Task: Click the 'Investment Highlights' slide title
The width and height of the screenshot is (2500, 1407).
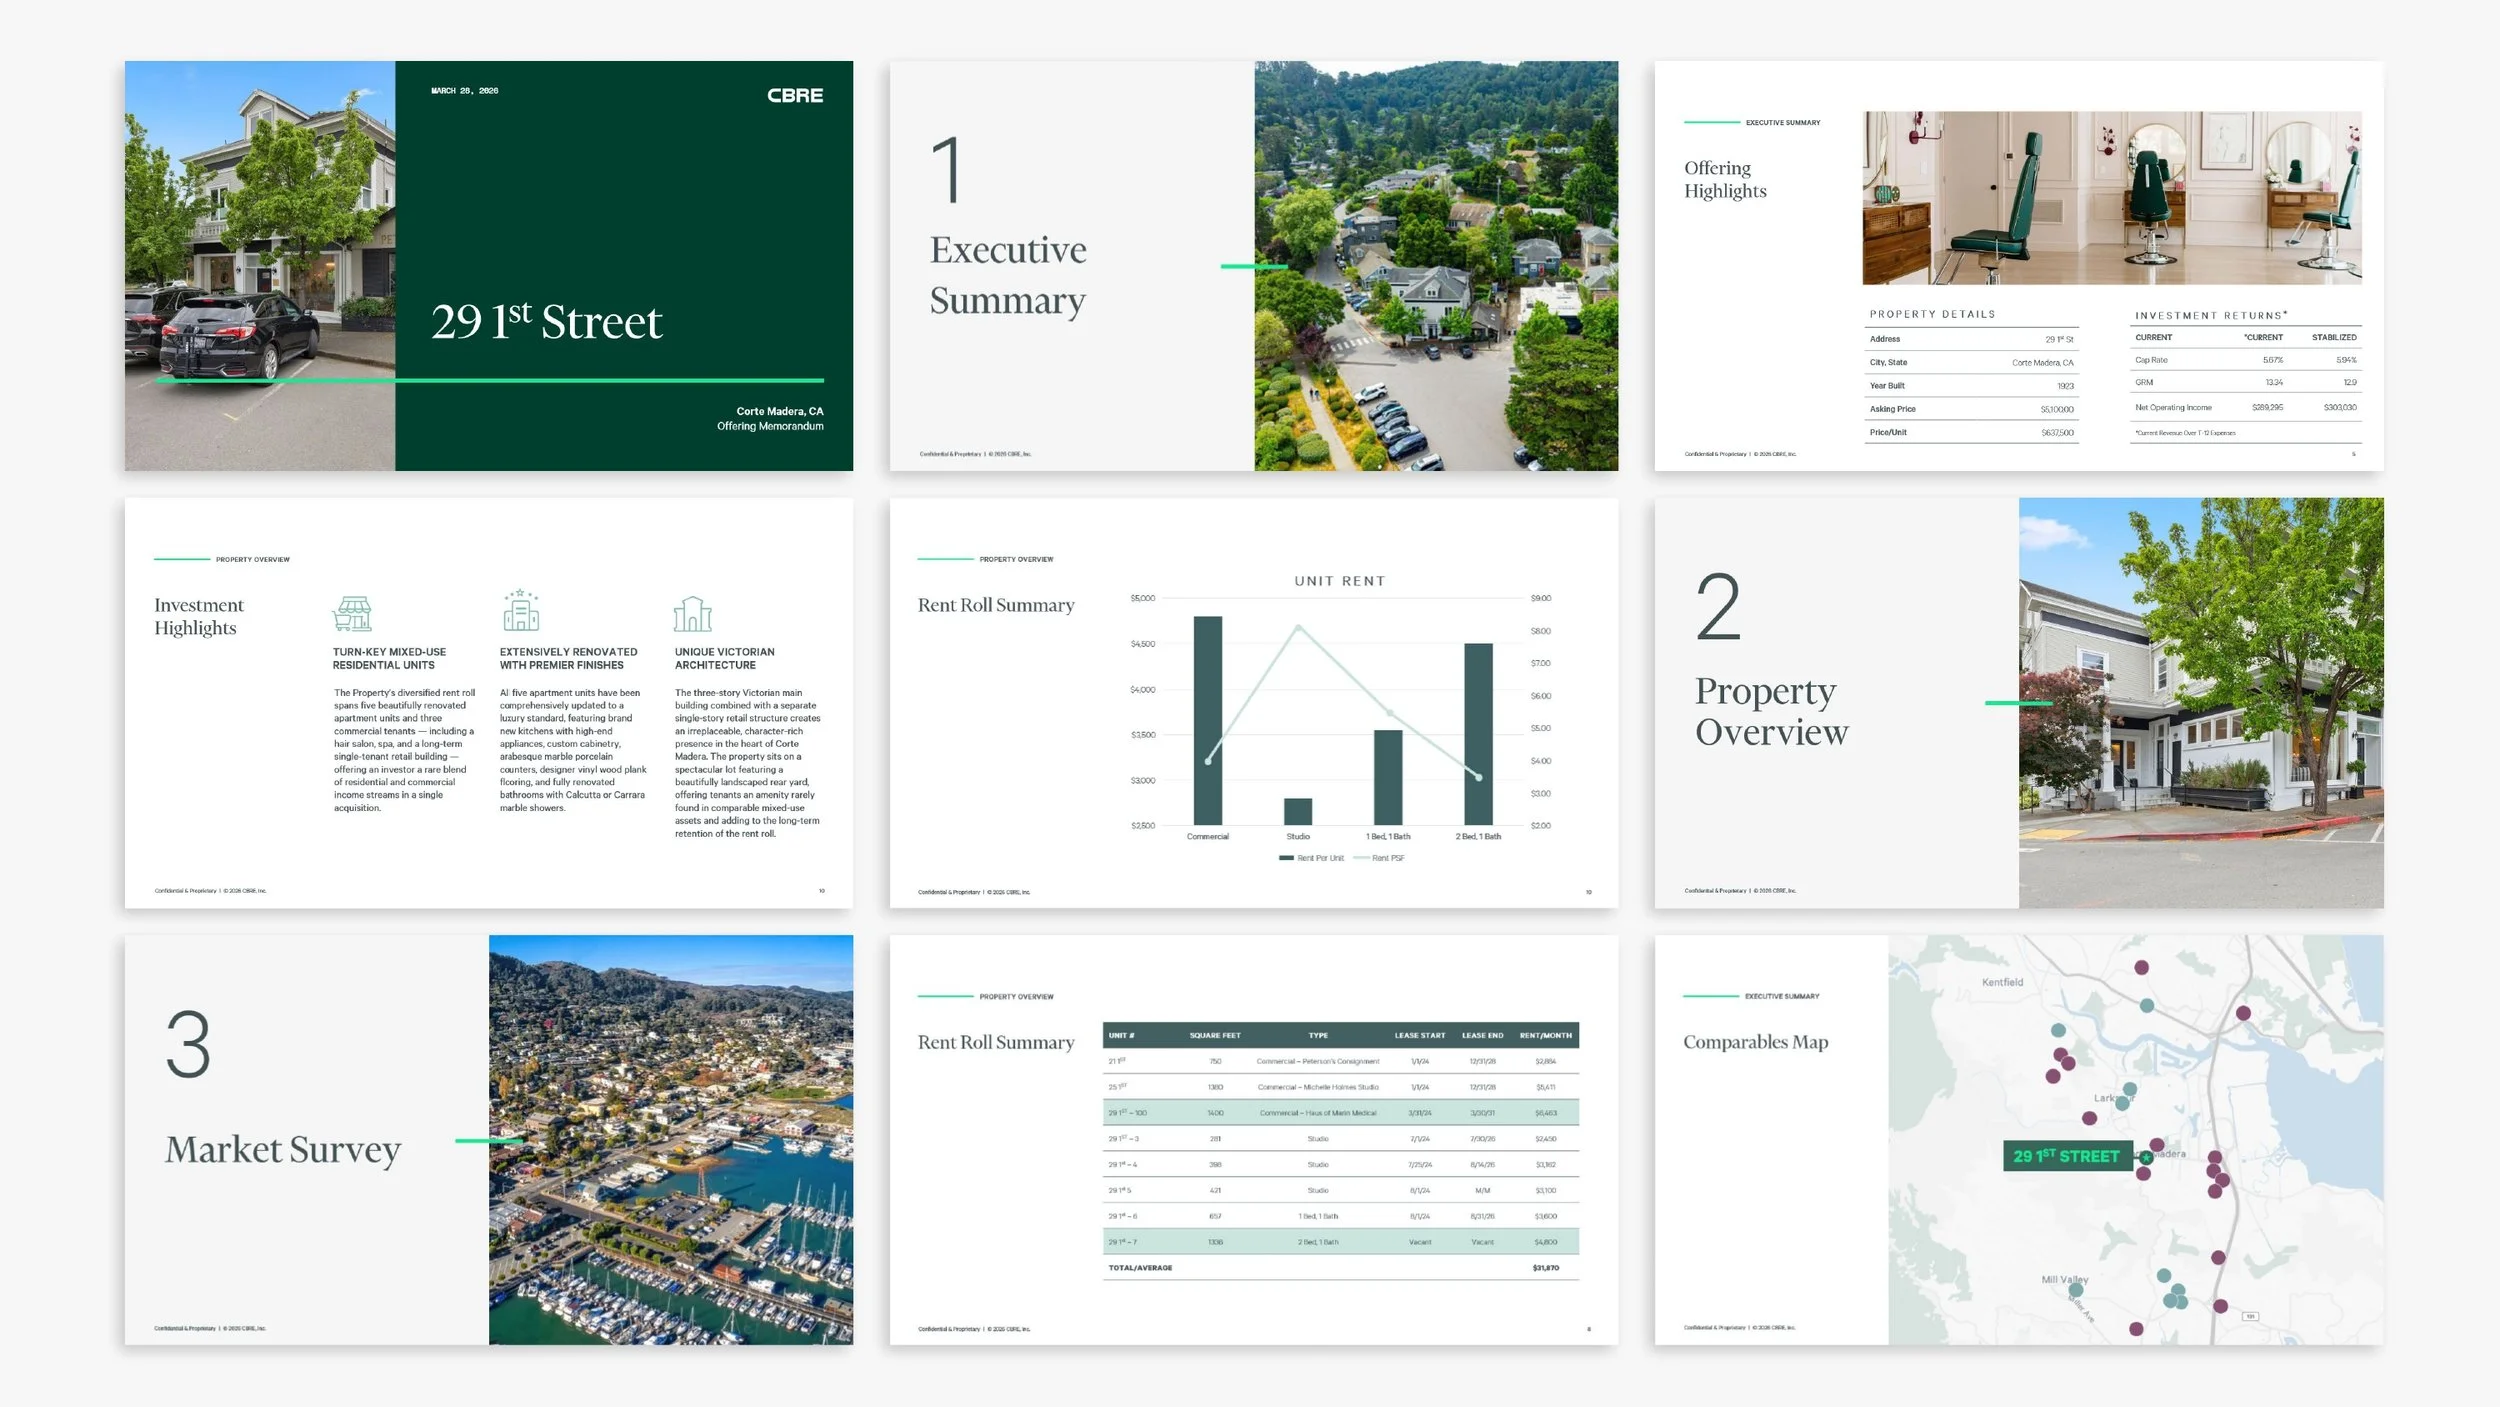Action: click(x=198, y=616)
